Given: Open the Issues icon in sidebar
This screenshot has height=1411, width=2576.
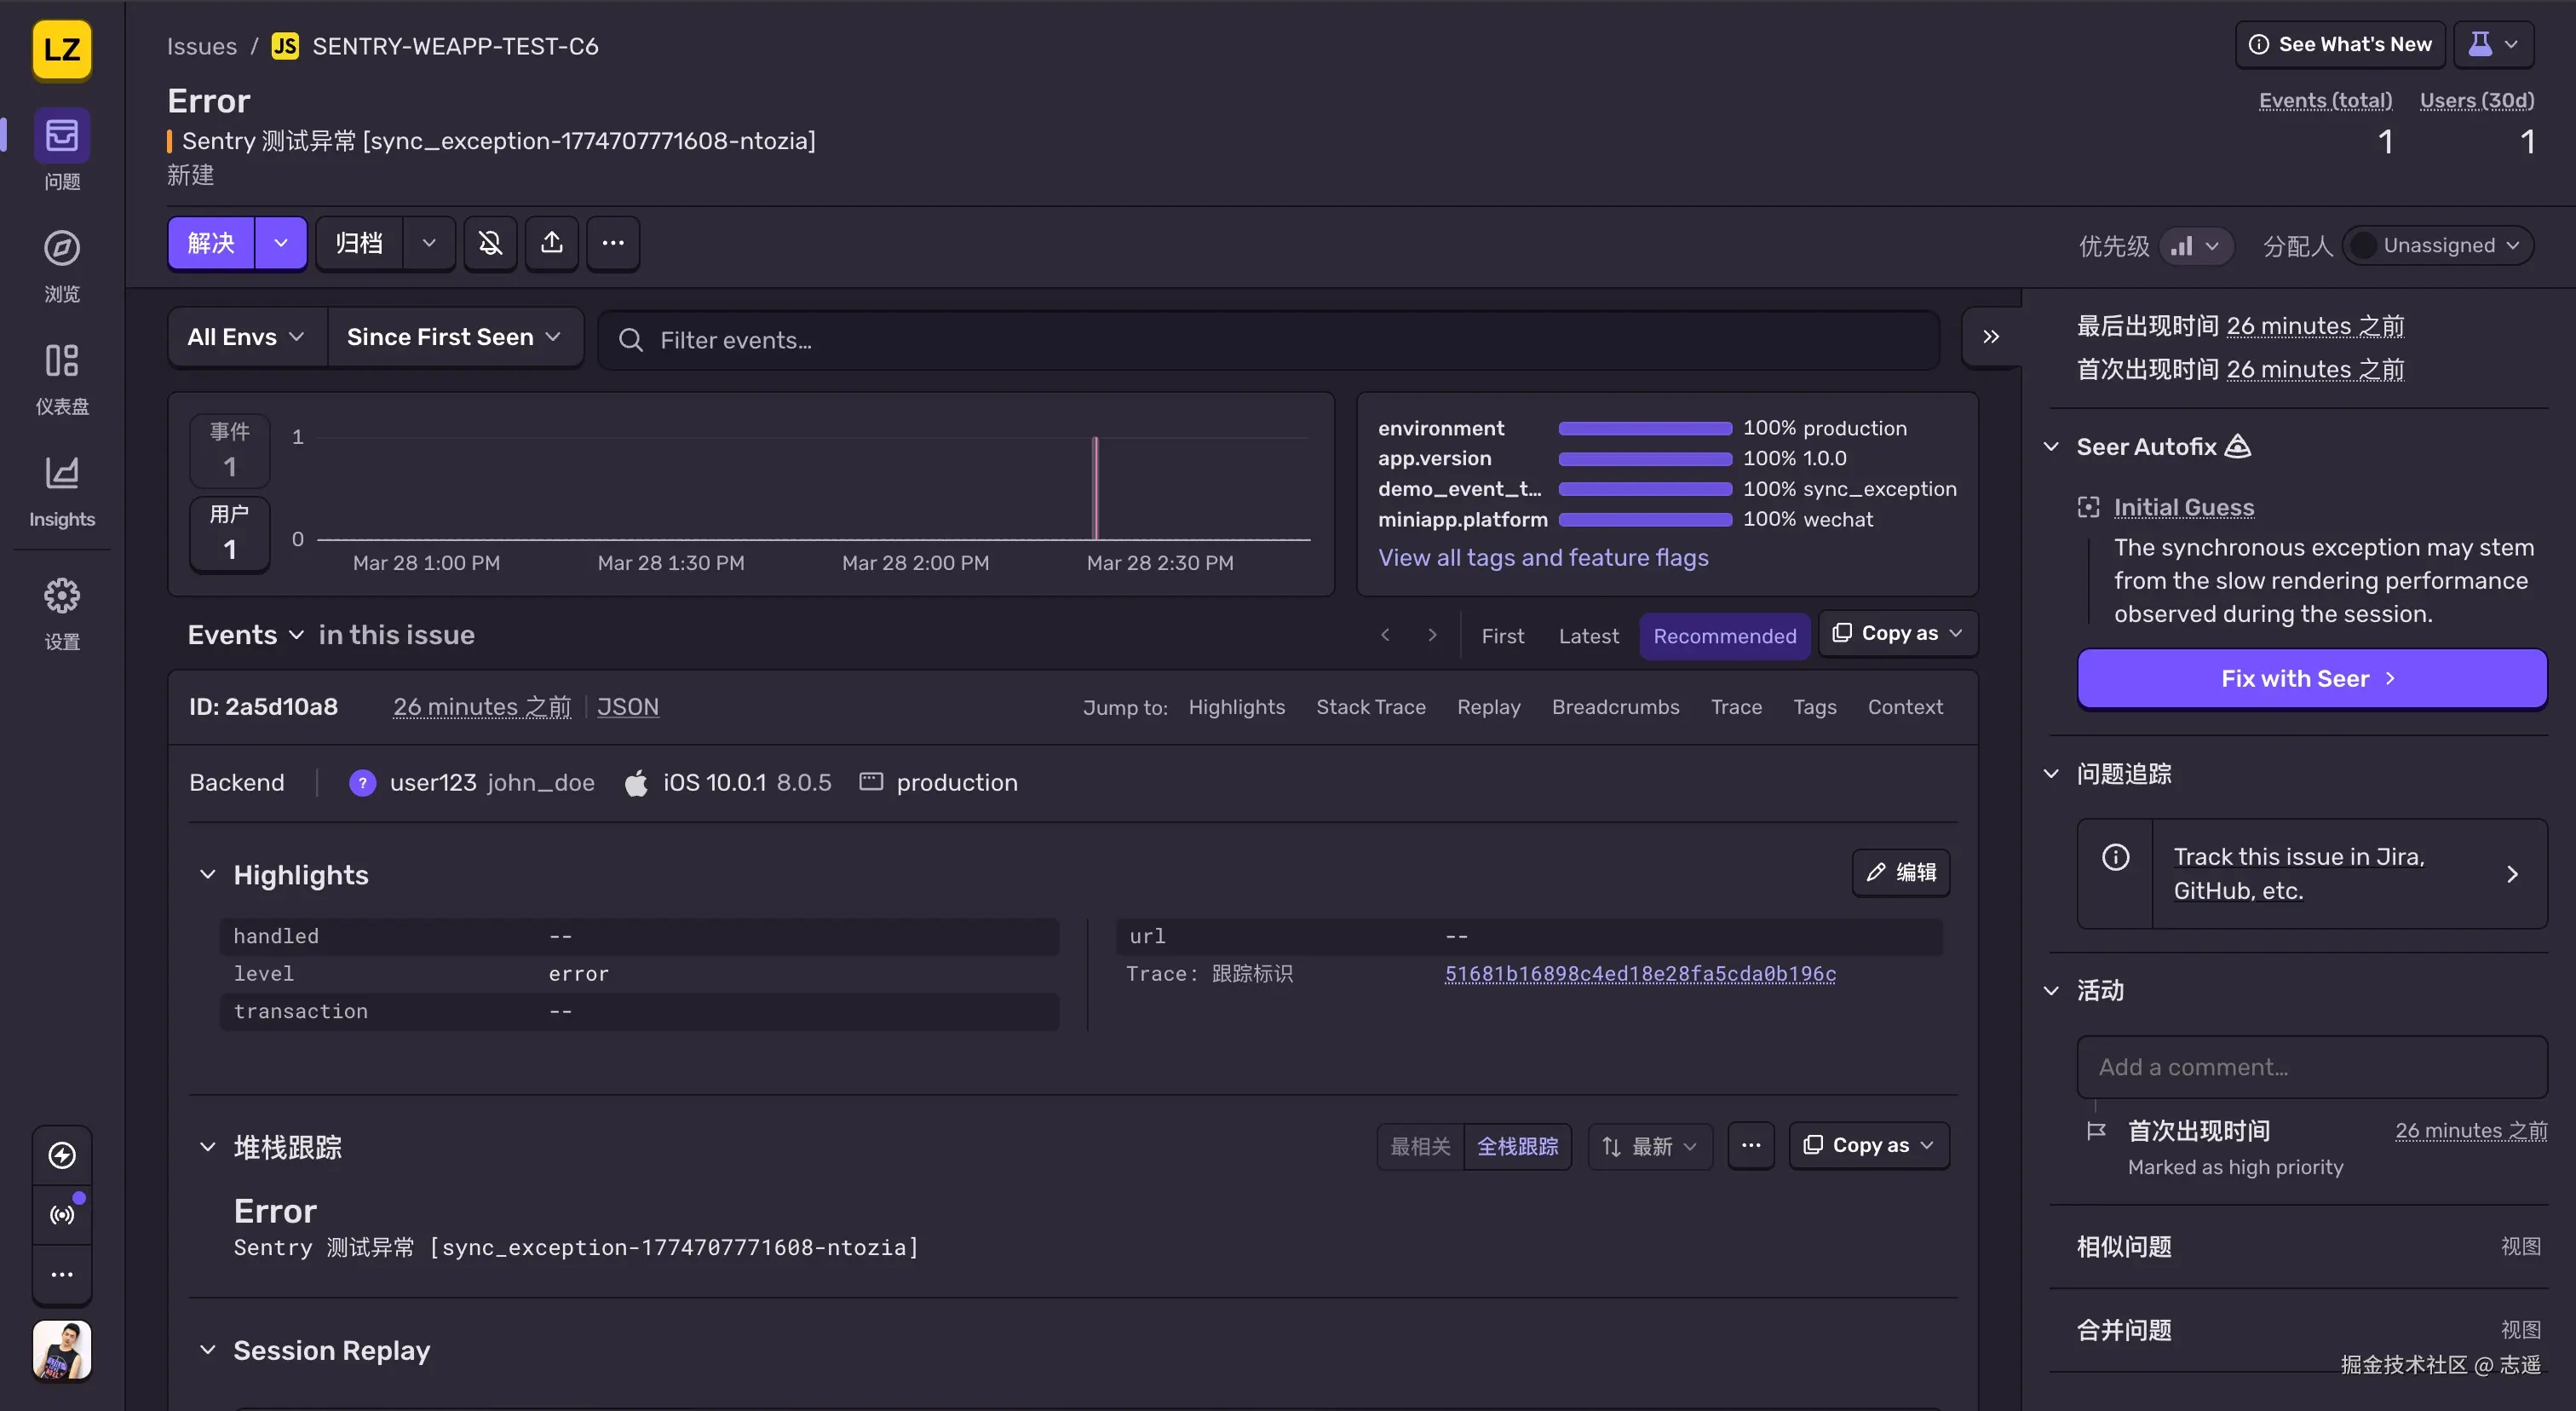Looking at the screenshot, I should point(62,135).
